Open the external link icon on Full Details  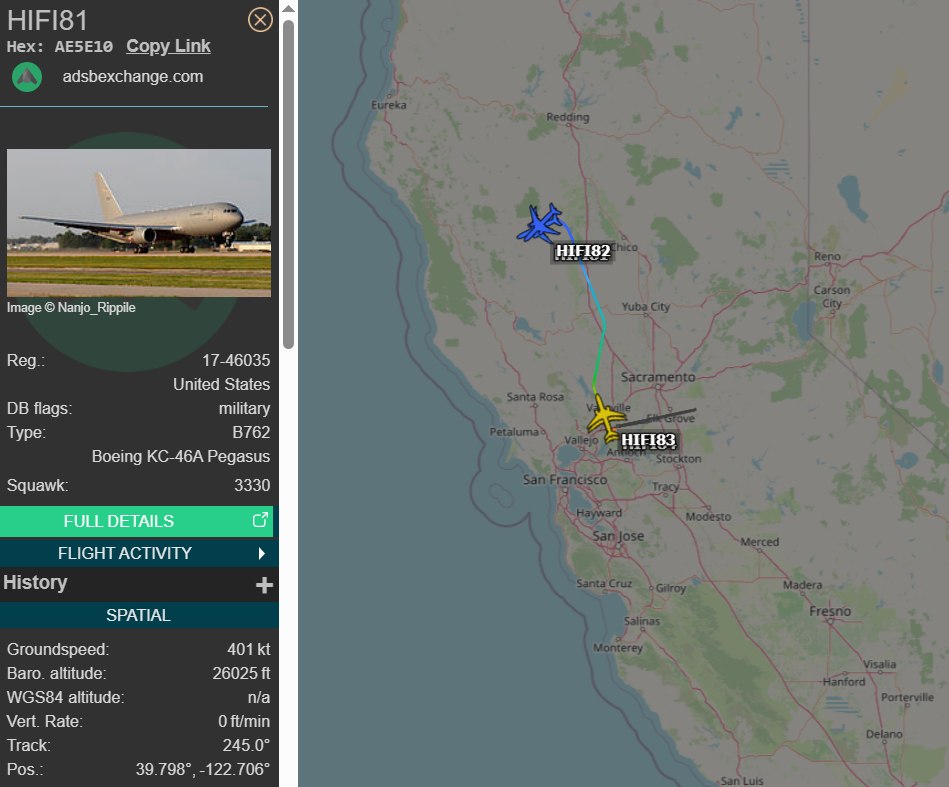pyautogui.click(x=260, y=520)
